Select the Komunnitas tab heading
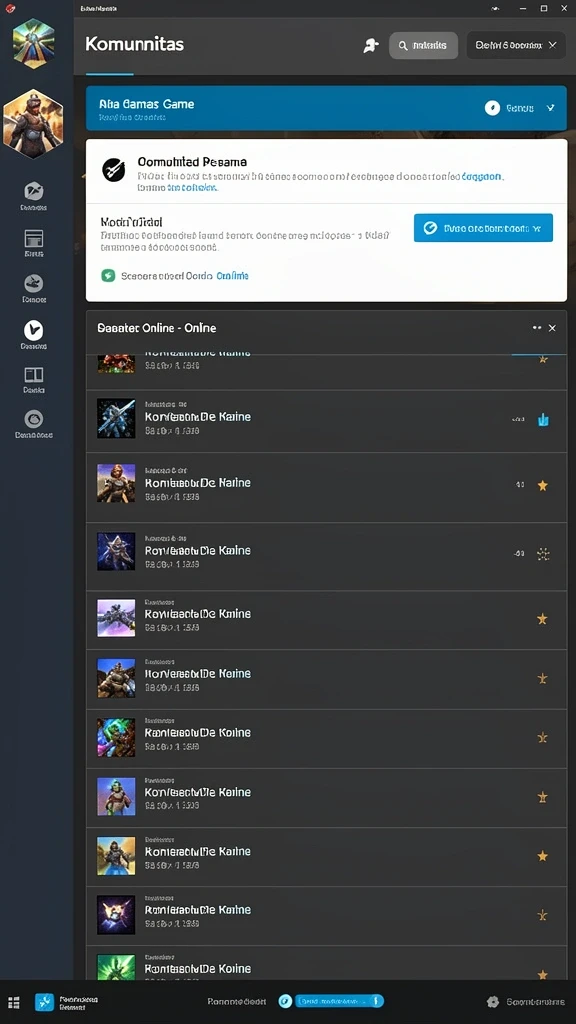Viewport: 576px width, 1024px height. pos(135,44)
